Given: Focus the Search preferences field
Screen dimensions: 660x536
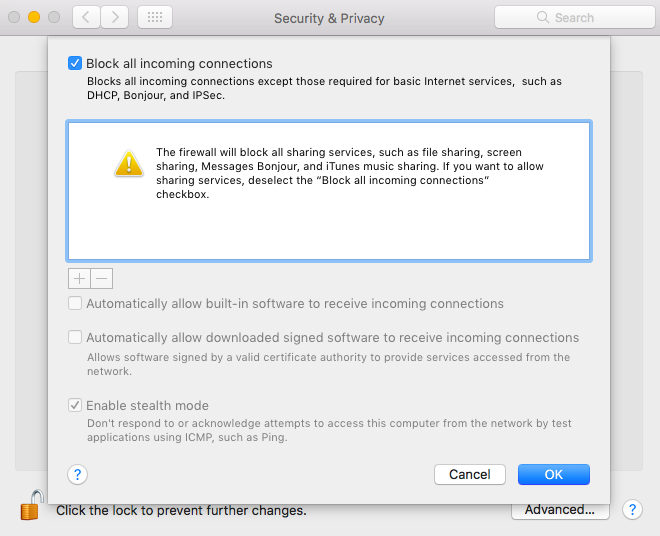Looking at the screenshot, I should coord(575,17).
